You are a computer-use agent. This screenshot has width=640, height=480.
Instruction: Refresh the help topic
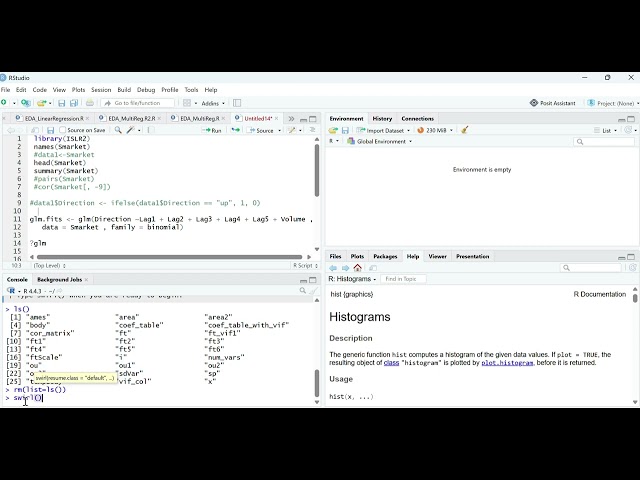coord(633,268)
